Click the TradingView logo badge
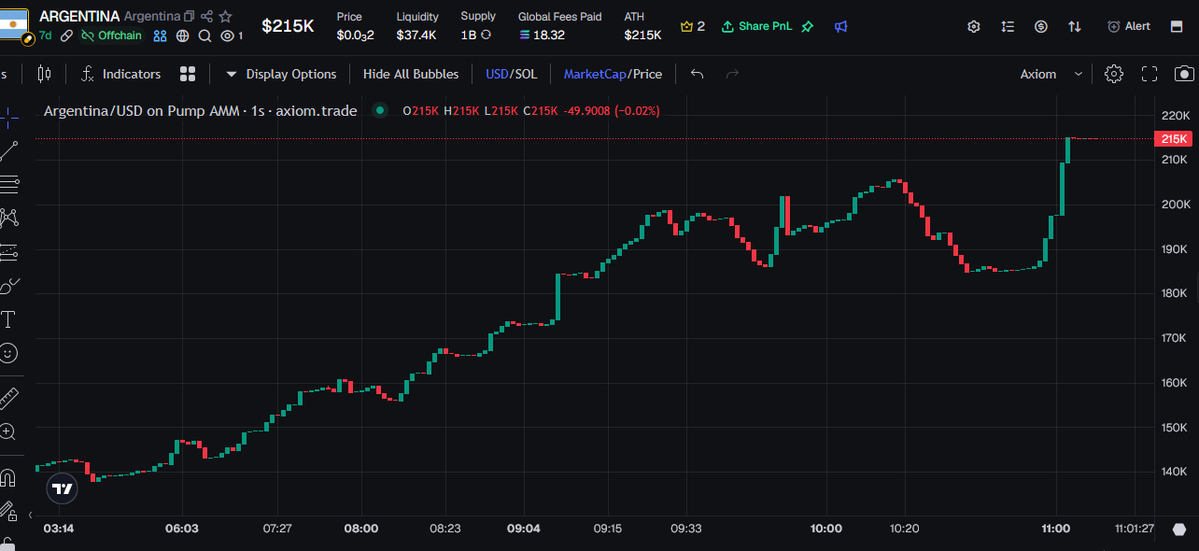 63,488
